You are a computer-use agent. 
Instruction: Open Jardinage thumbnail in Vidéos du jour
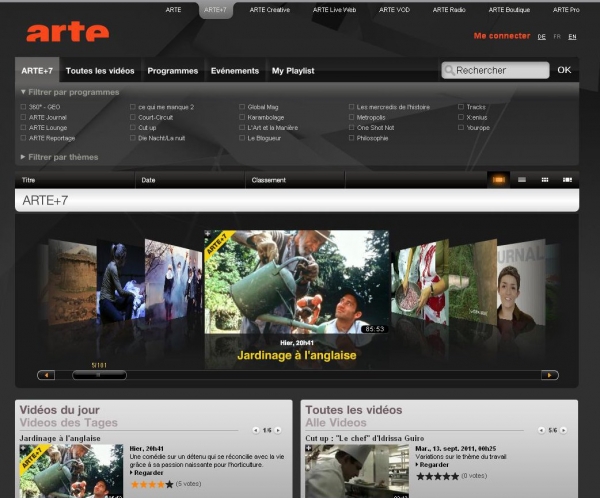click(x=71, y=471)
